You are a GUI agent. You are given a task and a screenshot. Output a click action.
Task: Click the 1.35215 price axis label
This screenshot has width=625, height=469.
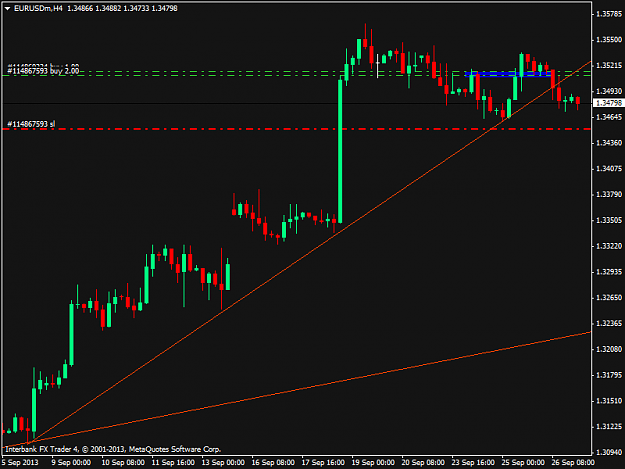coord(609,65)
